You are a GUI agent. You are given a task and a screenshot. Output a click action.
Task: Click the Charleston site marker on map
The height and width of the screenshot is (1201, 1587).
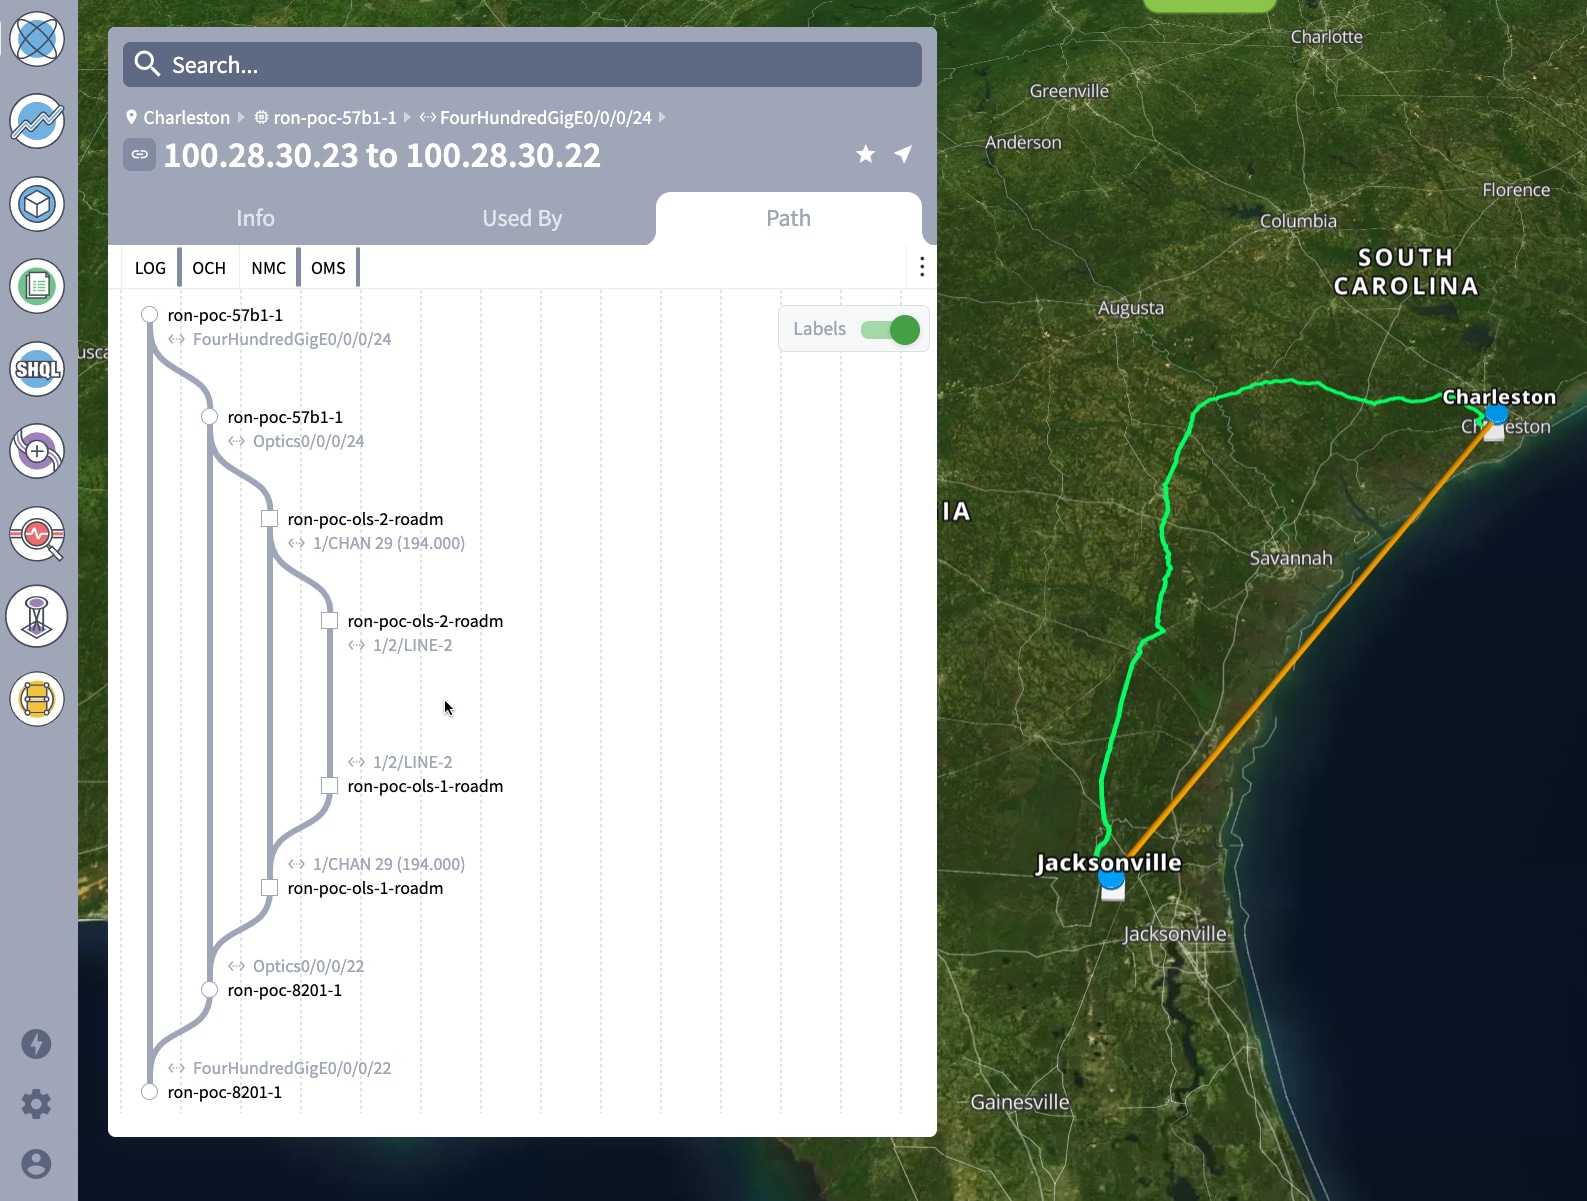1496,413
